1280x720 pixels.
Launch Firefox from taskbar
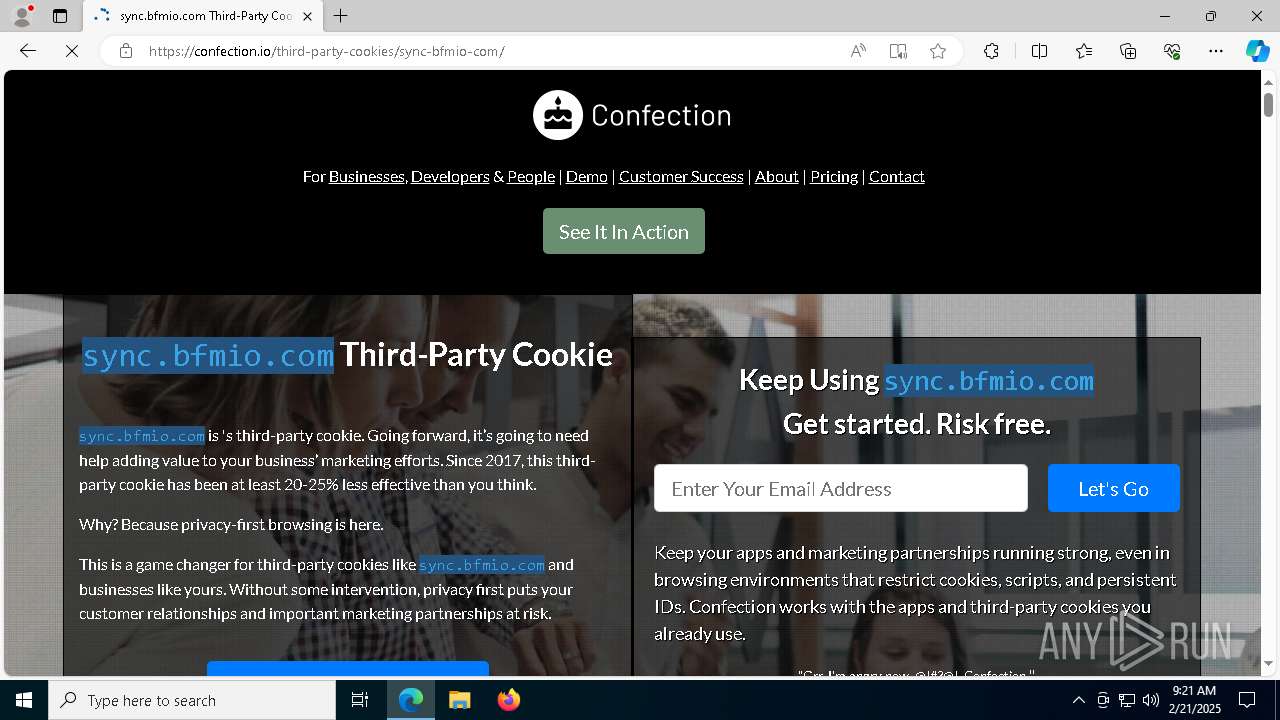509,700
